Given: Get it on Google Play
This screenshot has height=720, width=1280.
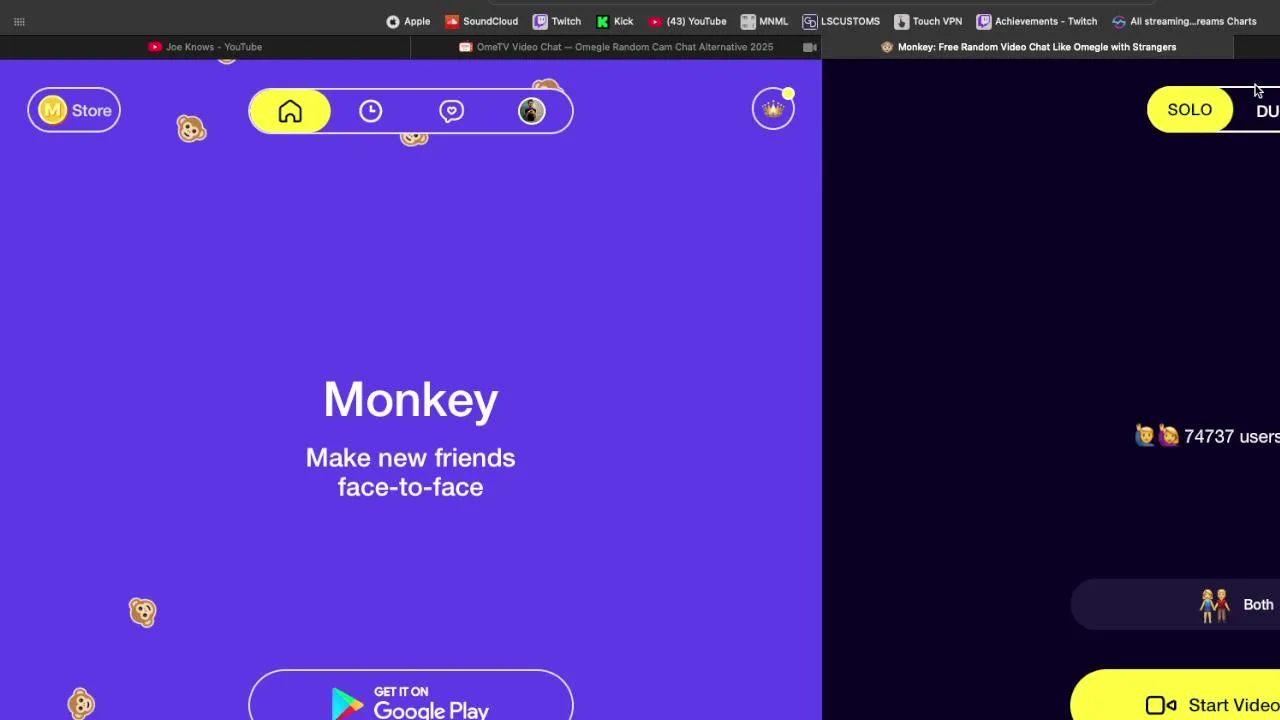Looking at the screenshot, I should click(x=411, y=696).
